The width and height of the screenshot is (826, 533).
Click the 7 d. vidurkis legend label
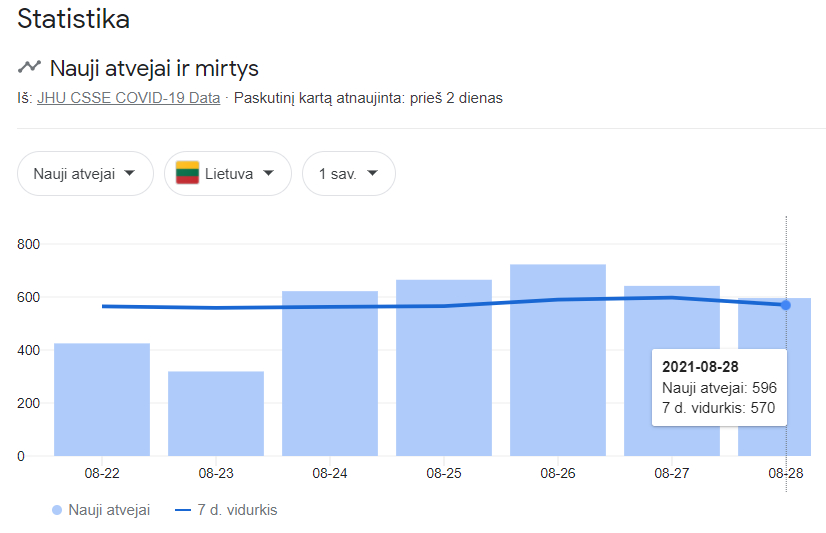(x=237, y=510)
